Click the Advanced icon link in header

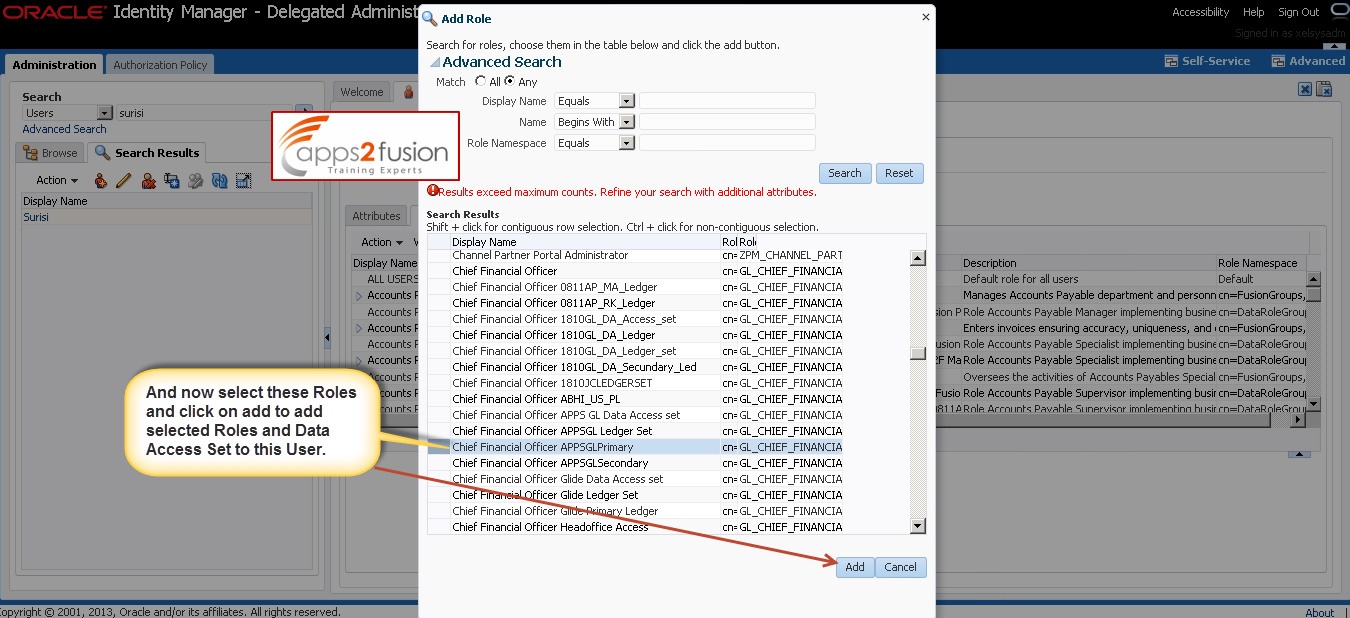(x=1308, y=61)
